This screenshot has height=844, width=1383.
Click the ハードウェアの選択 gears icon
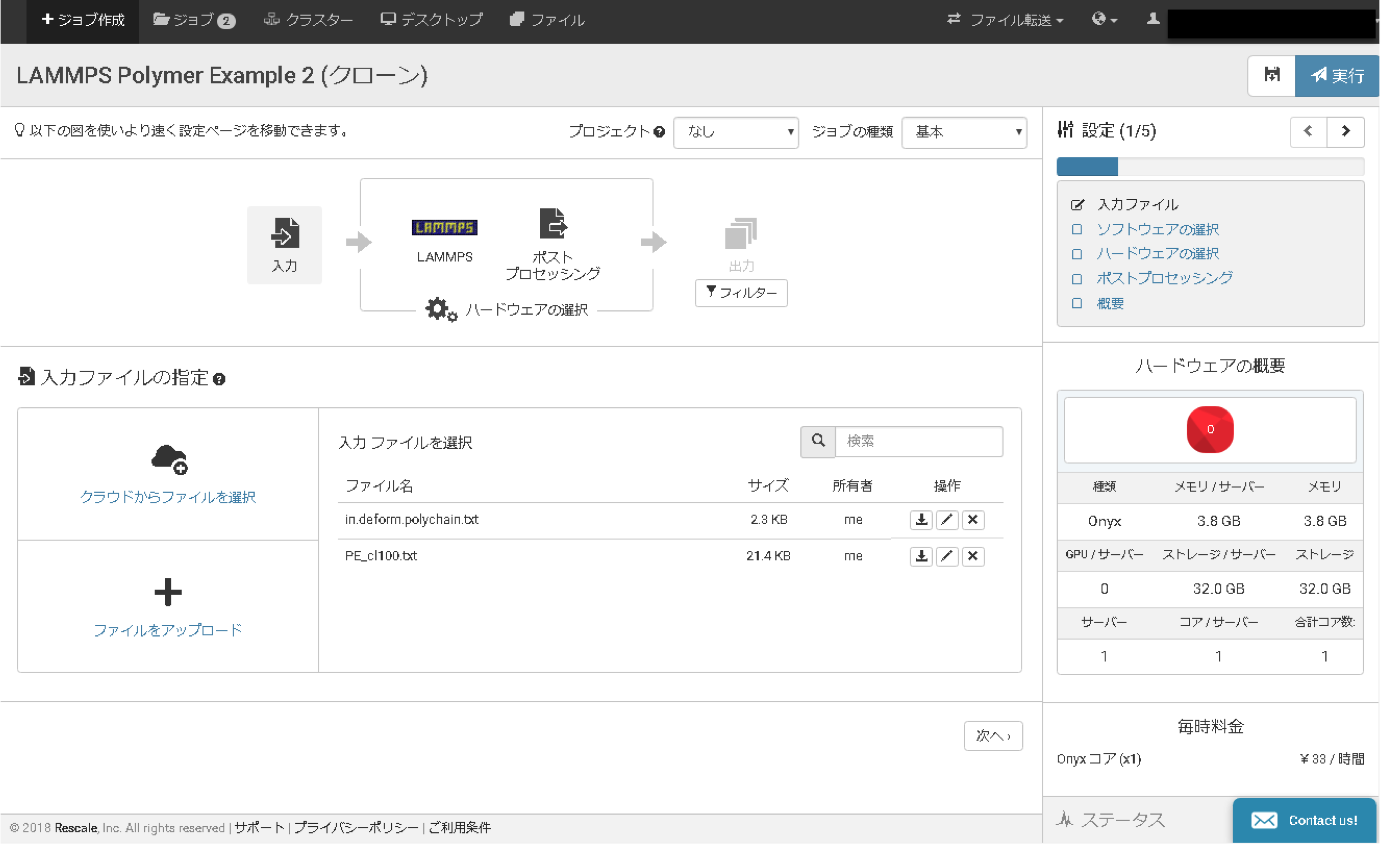tap(441, 309)
